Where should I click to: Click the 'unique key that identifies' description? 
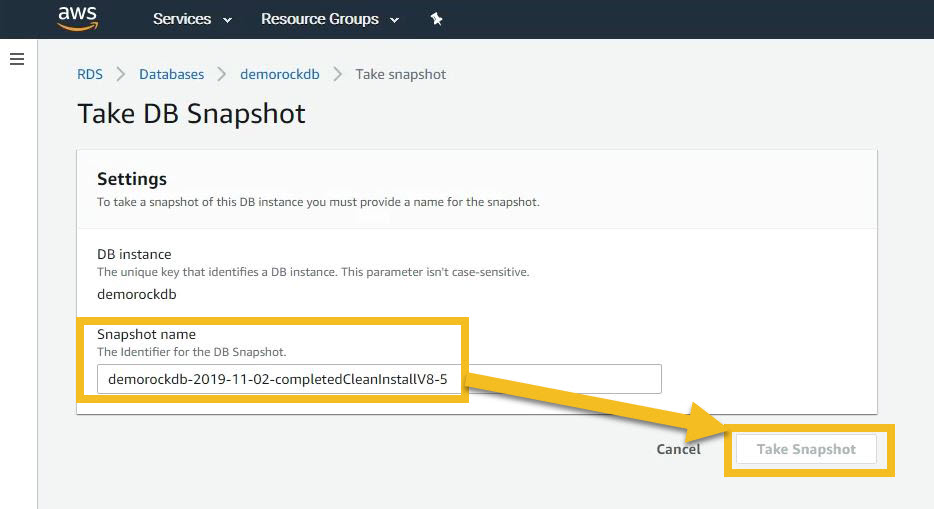313,272
